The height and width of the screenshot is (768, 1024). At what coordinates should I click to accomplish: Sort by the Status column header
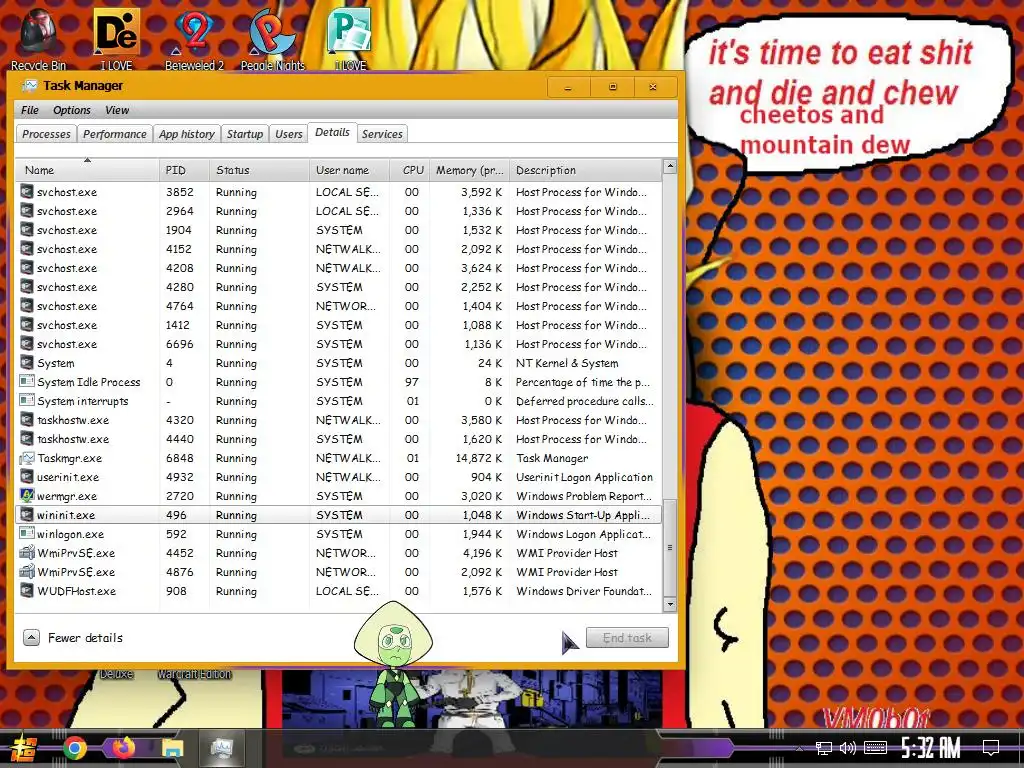tap(259, 170)
